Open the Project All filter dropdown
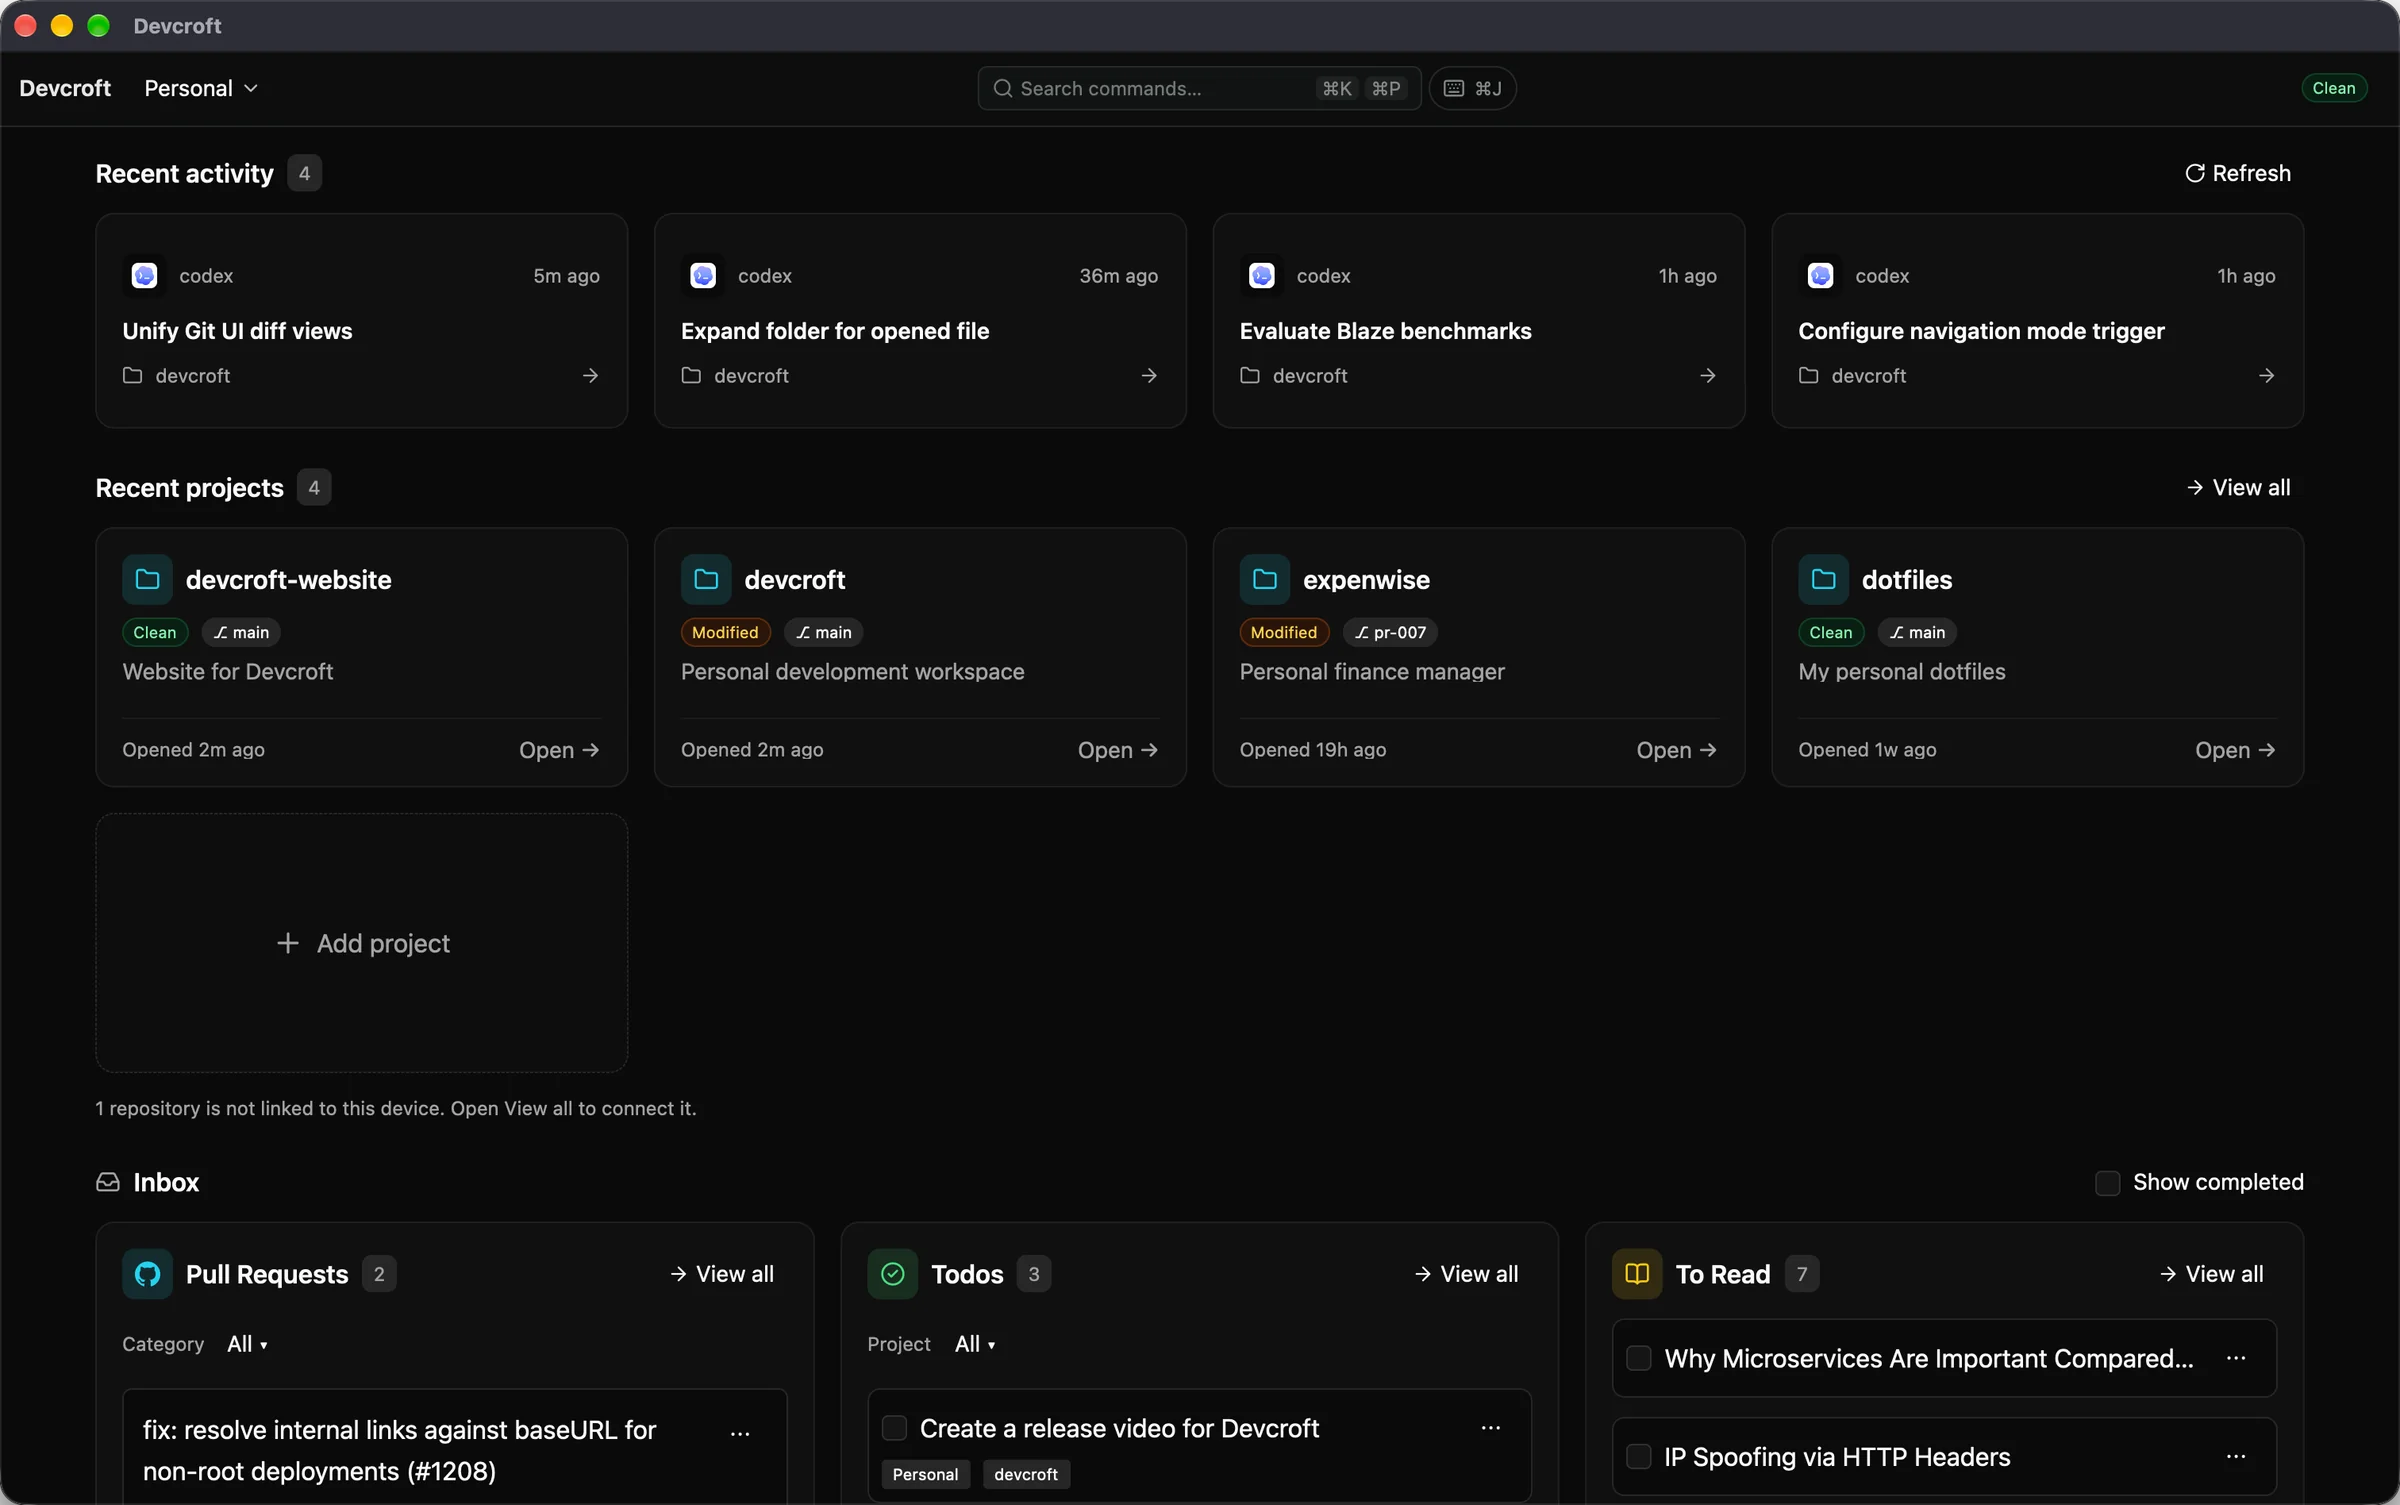The image size is (2400, 1505). click(x=975, y=1343)
